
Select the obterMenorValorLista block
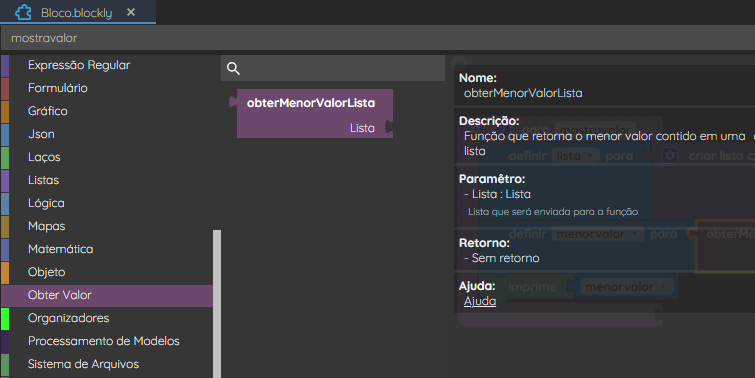point(312,114)
